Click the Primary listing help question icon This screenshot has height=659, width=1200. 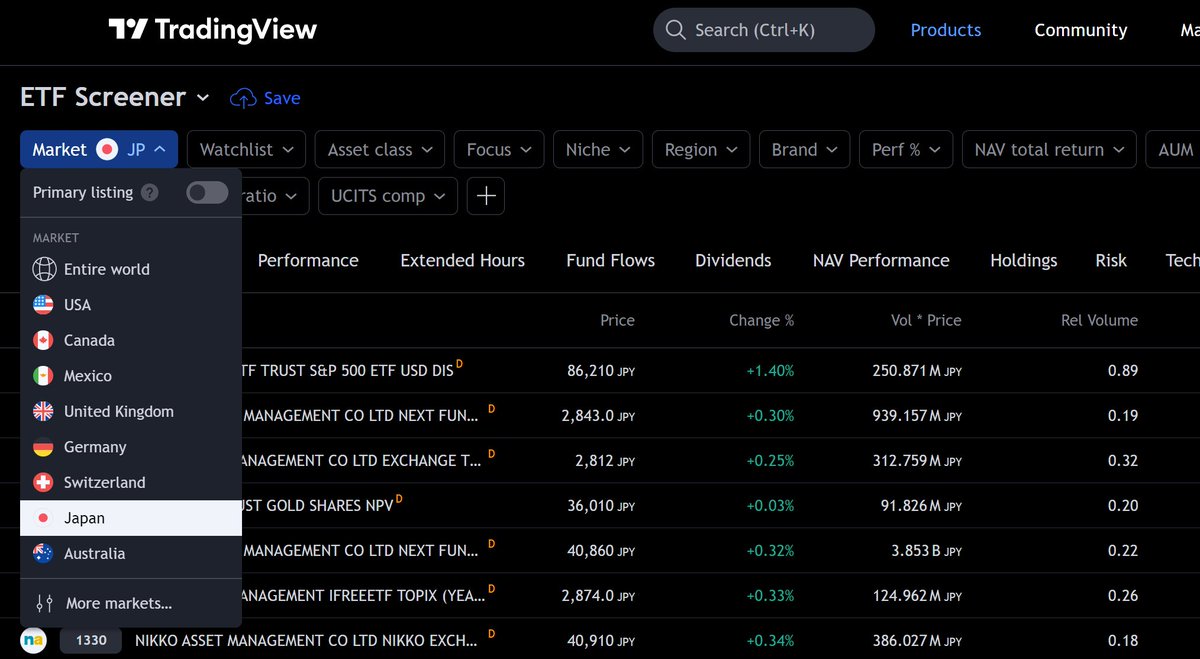(149, 193)
